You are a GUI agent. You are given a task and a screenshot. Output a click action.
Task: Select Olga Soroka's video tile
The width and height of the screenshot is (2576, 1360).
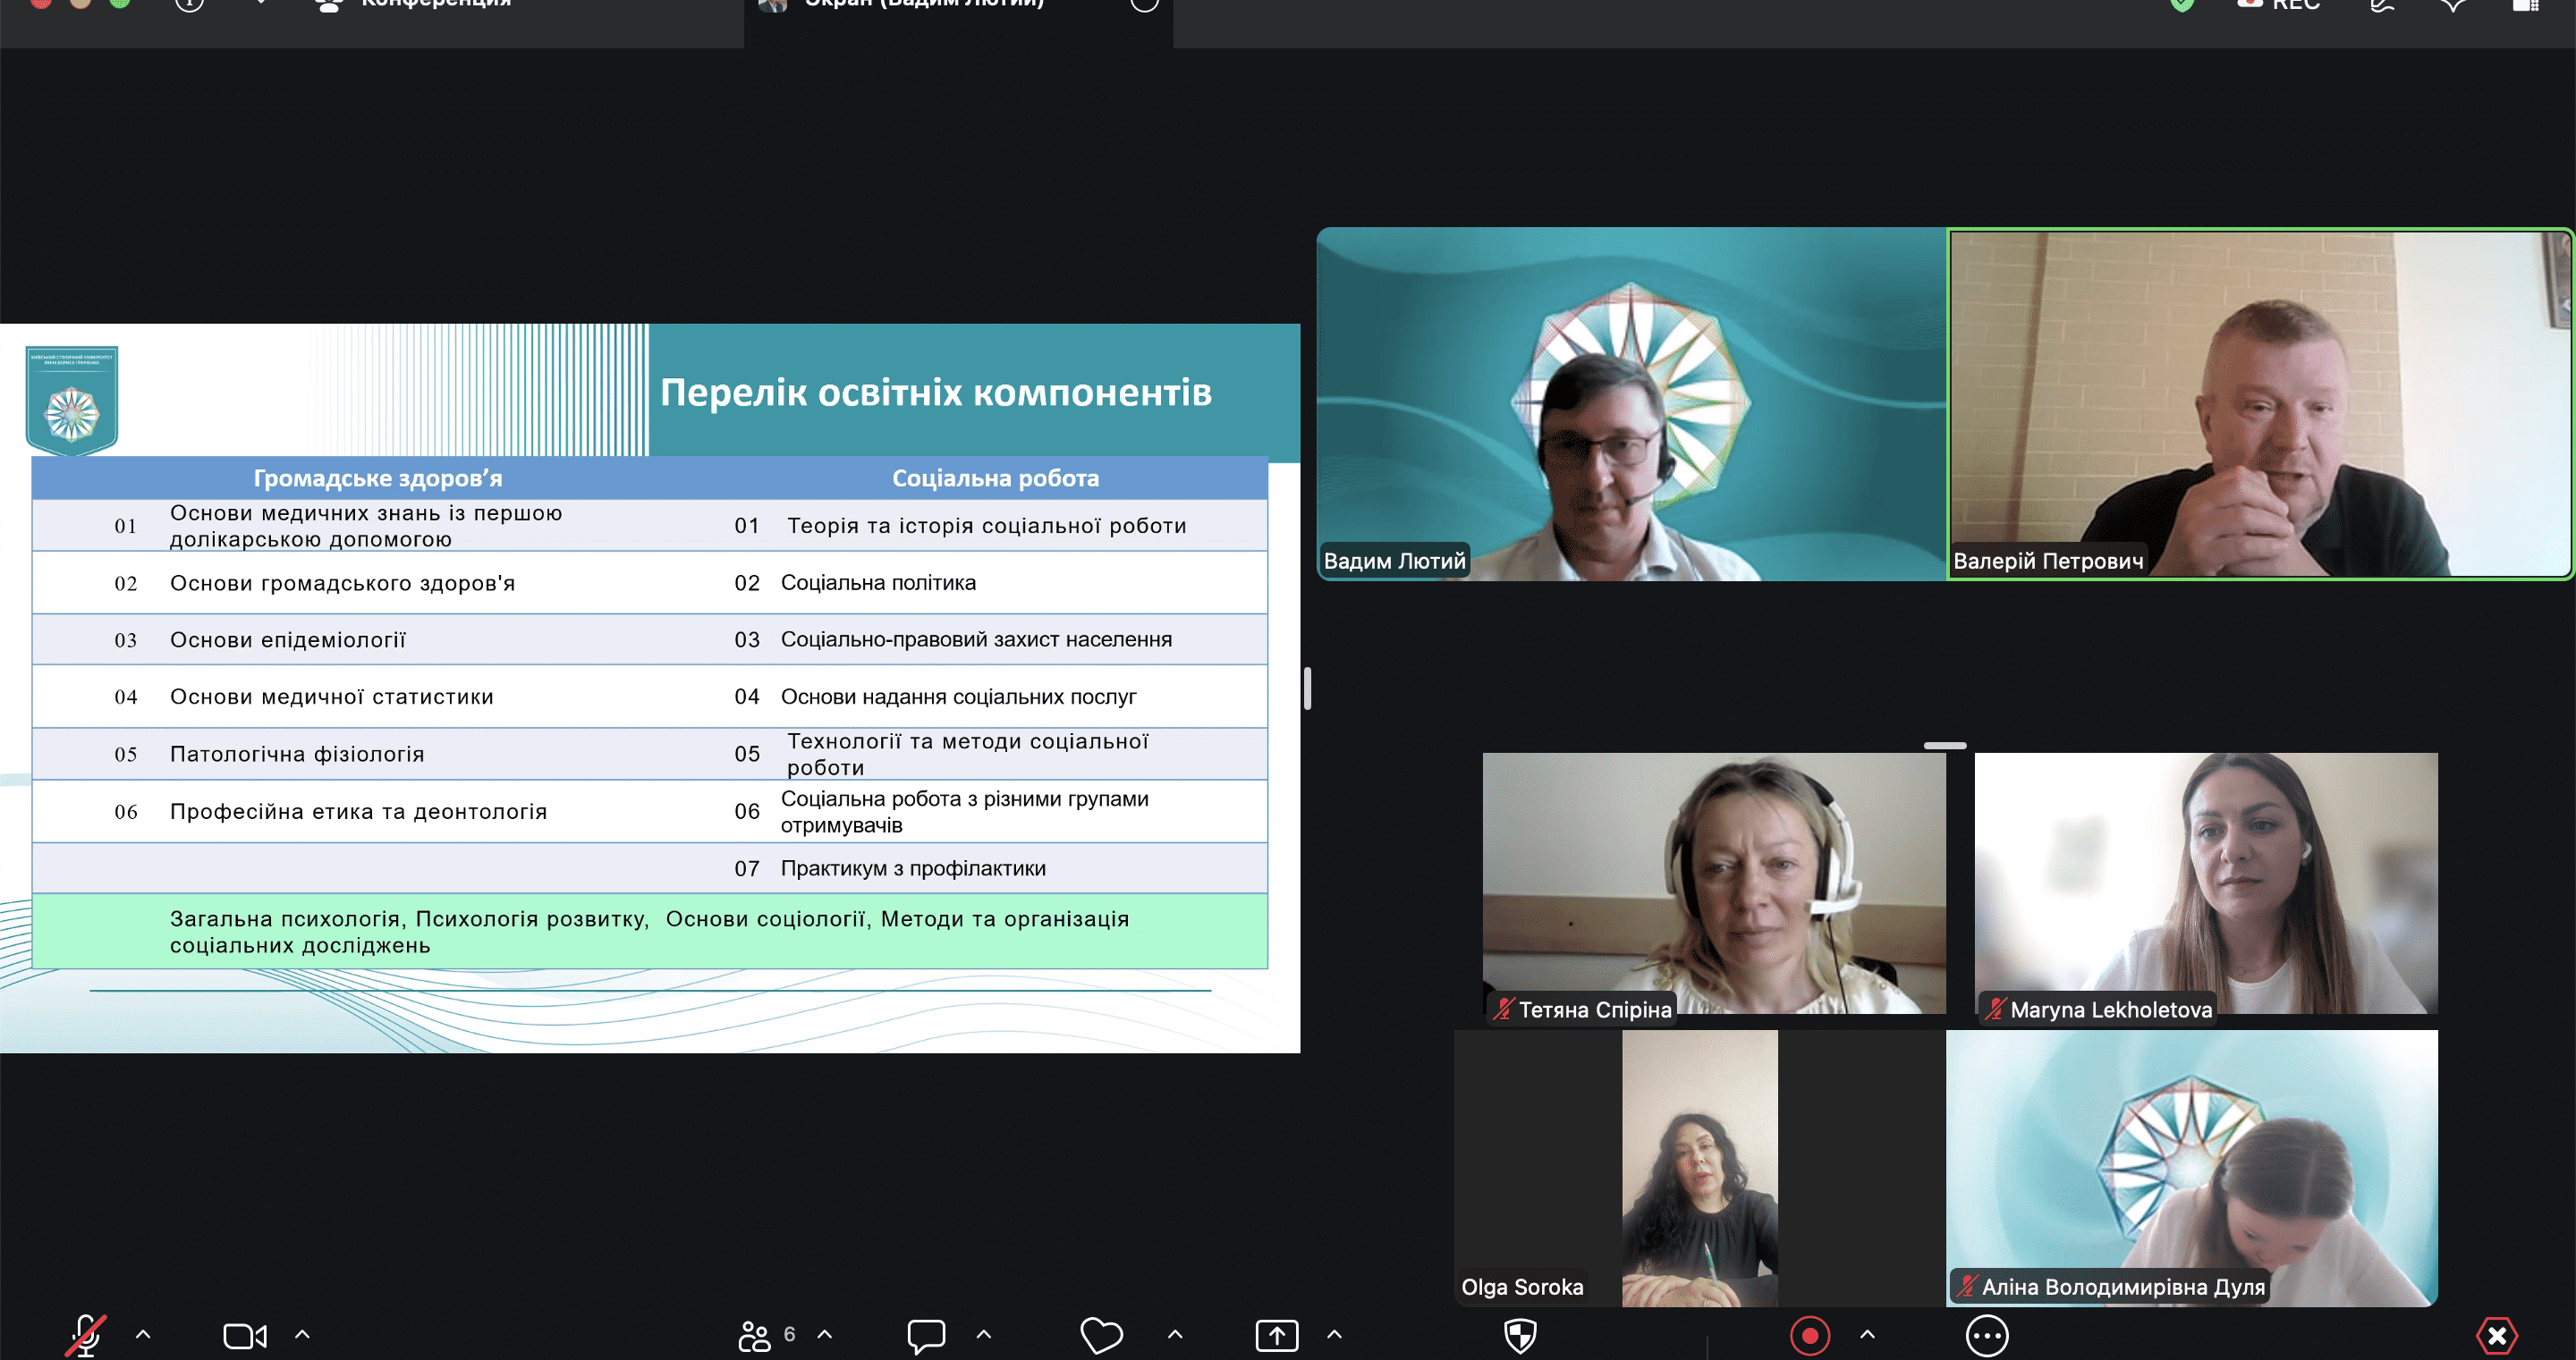tap(1700, 1168)
